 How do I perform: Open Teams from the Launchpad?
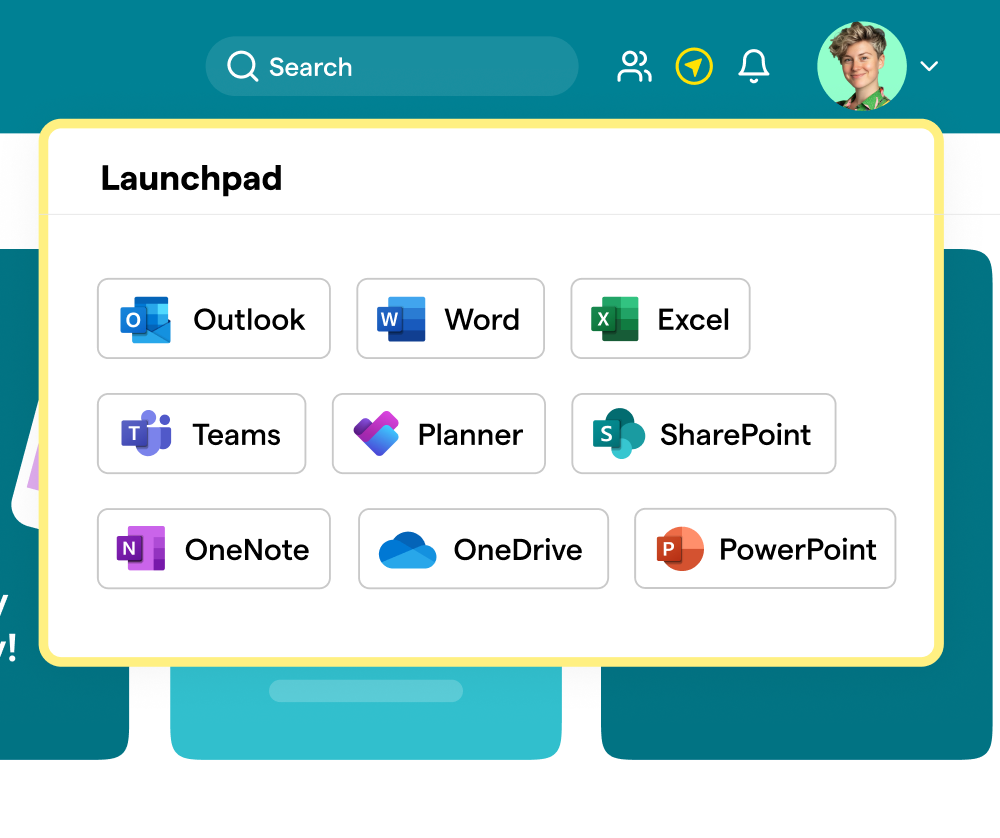pyautogui.click(x=202, y=434)
